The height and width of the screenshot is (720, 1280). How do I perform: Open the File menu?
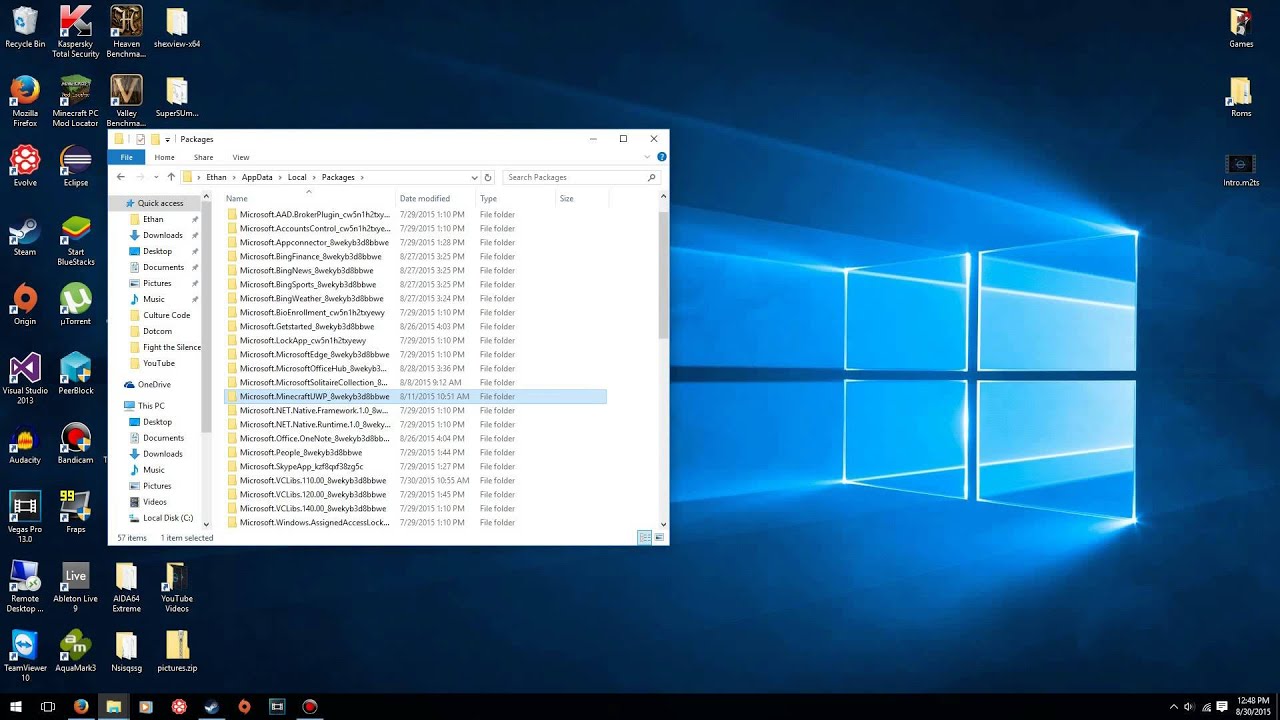(x=126, y=157)
